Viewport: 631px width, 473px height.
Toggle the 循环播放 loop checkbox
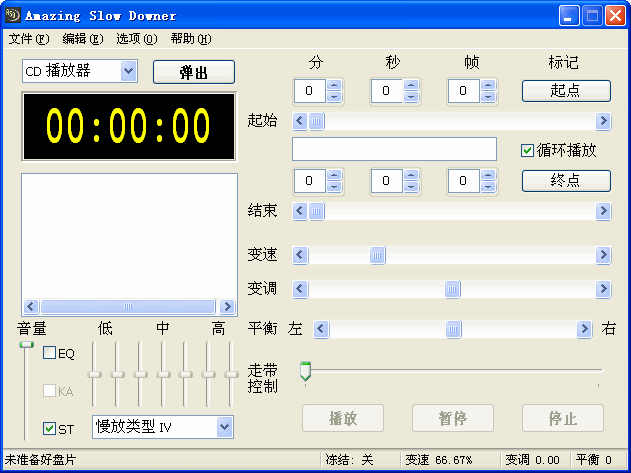point(527,151)
